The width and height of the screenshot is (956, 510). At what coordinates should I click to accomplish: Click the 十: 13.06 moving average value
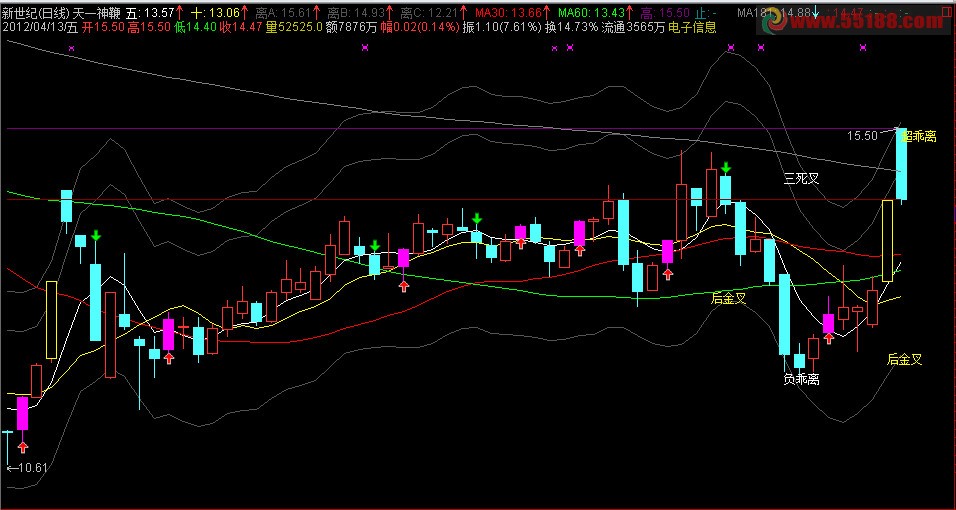pos(215,12)
